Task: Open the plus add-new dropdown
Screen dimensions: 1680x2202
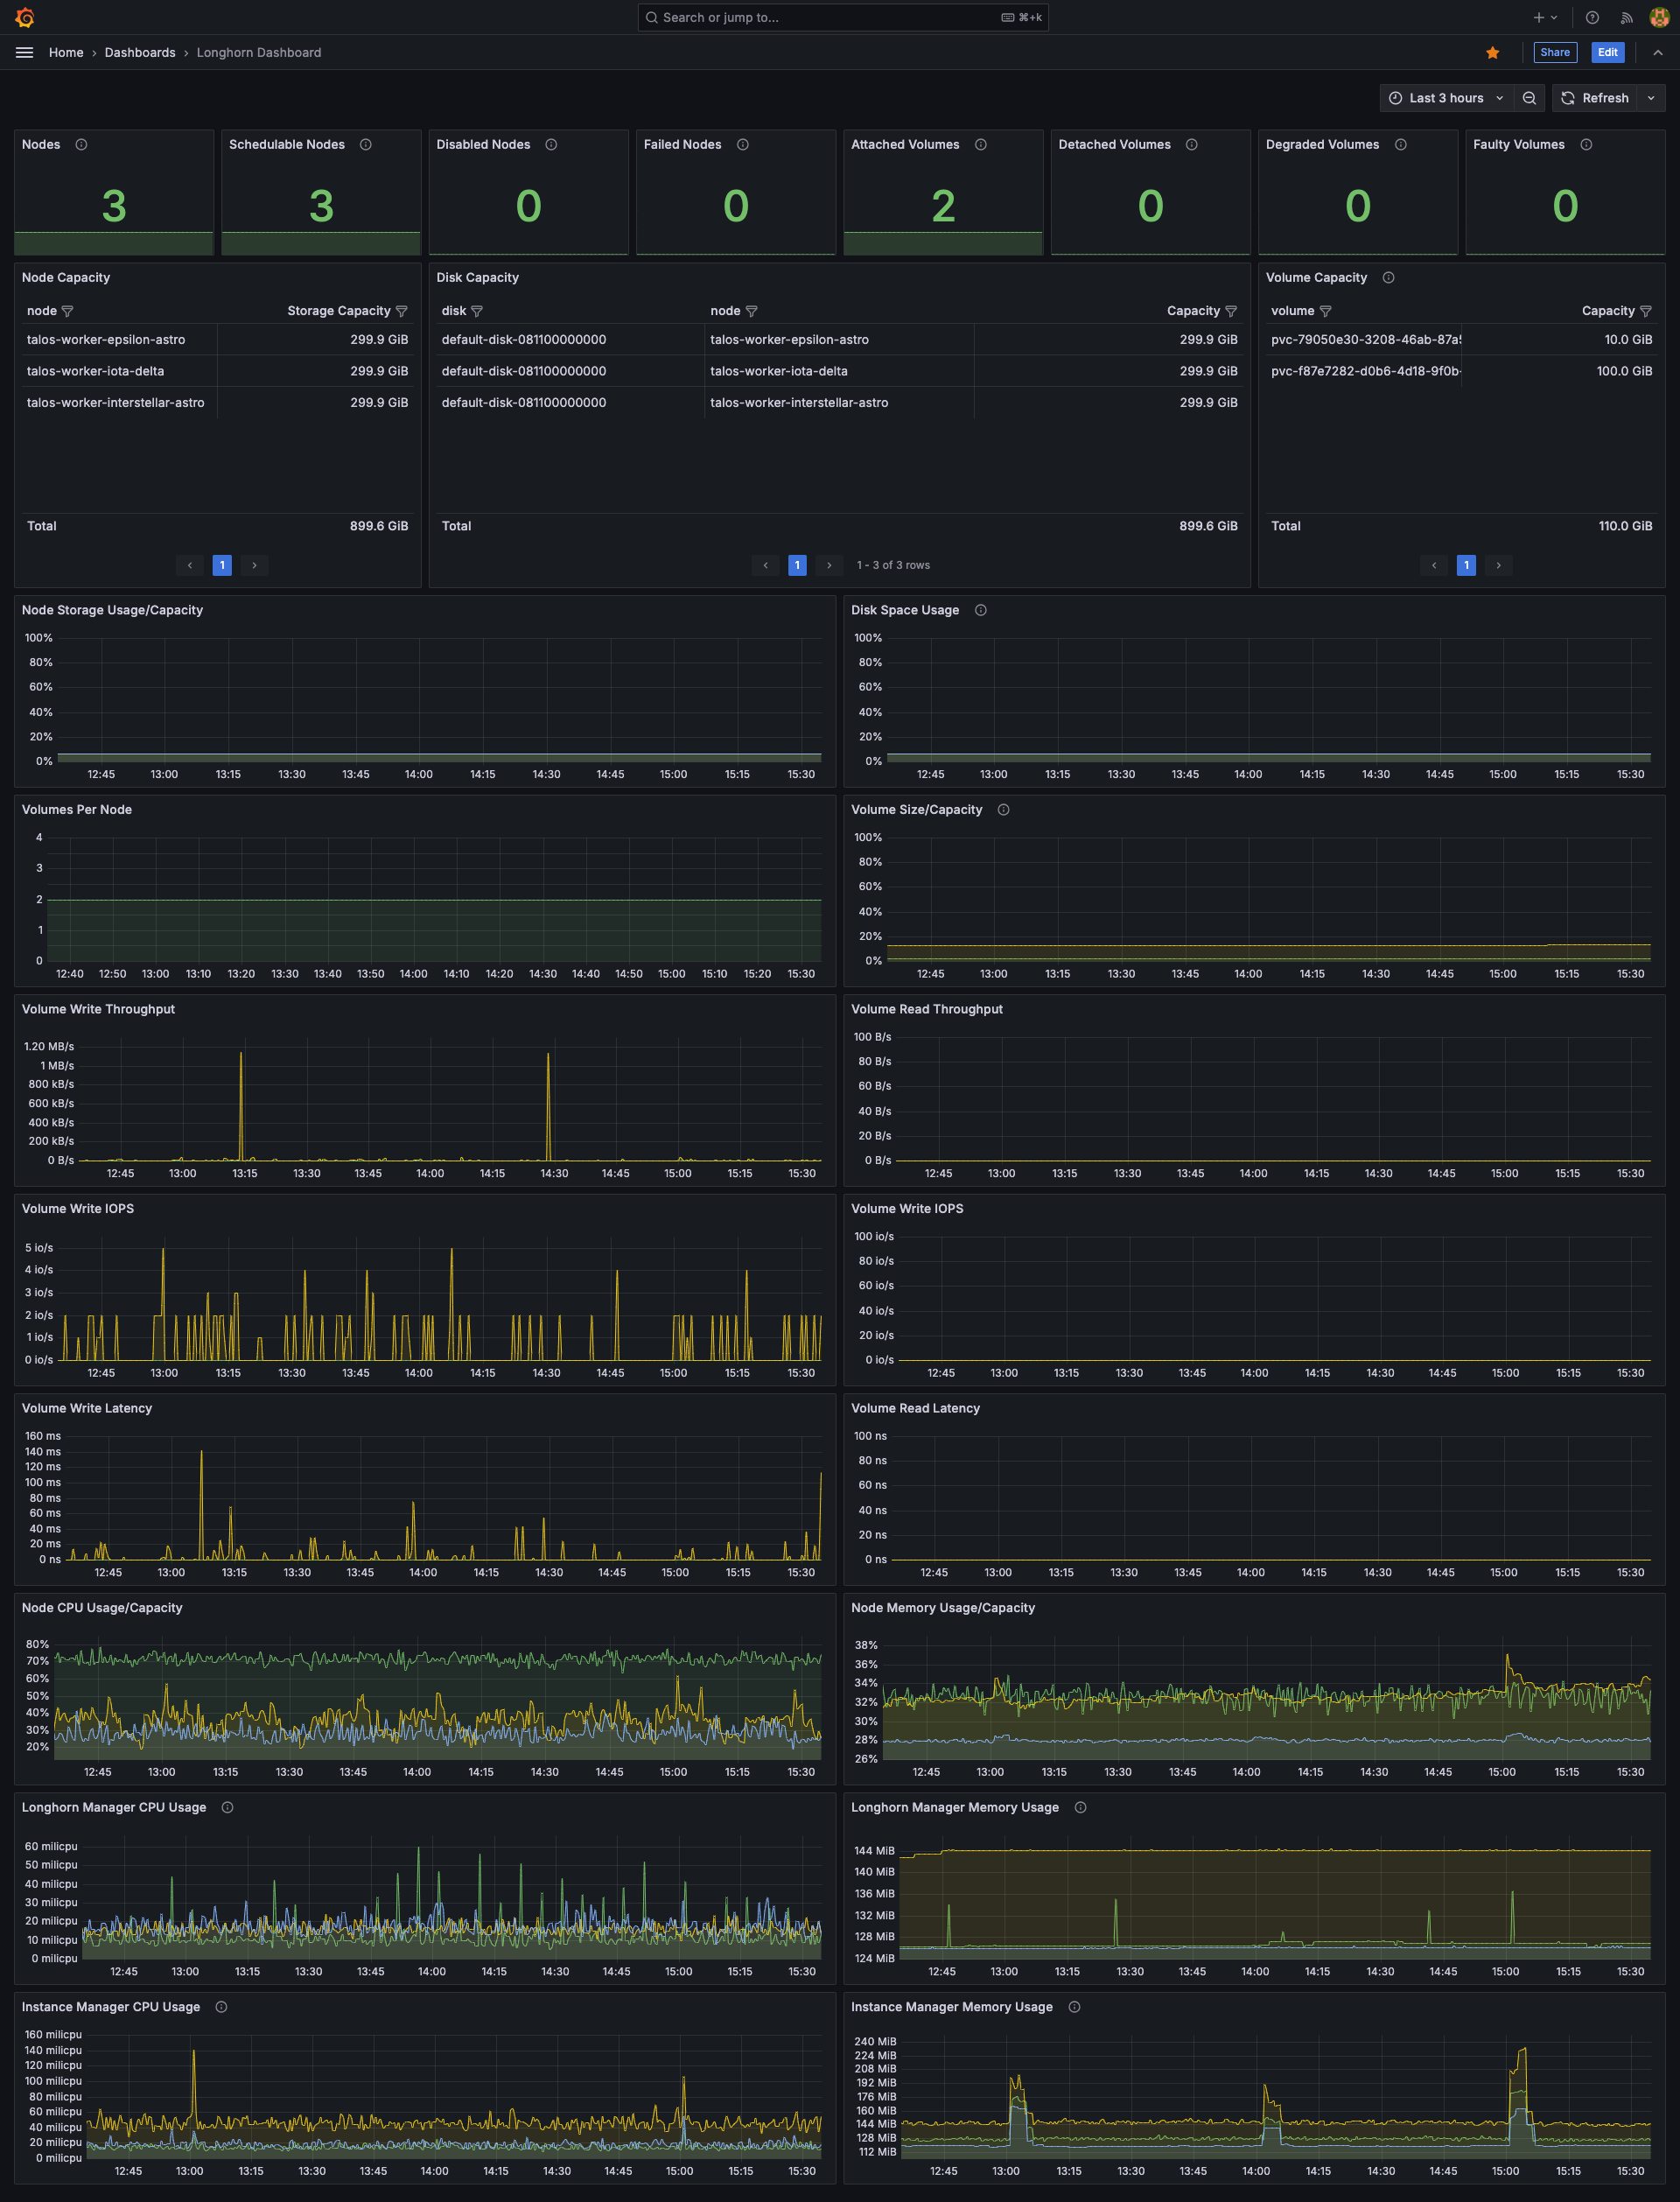Action: tap(1545, 17)
